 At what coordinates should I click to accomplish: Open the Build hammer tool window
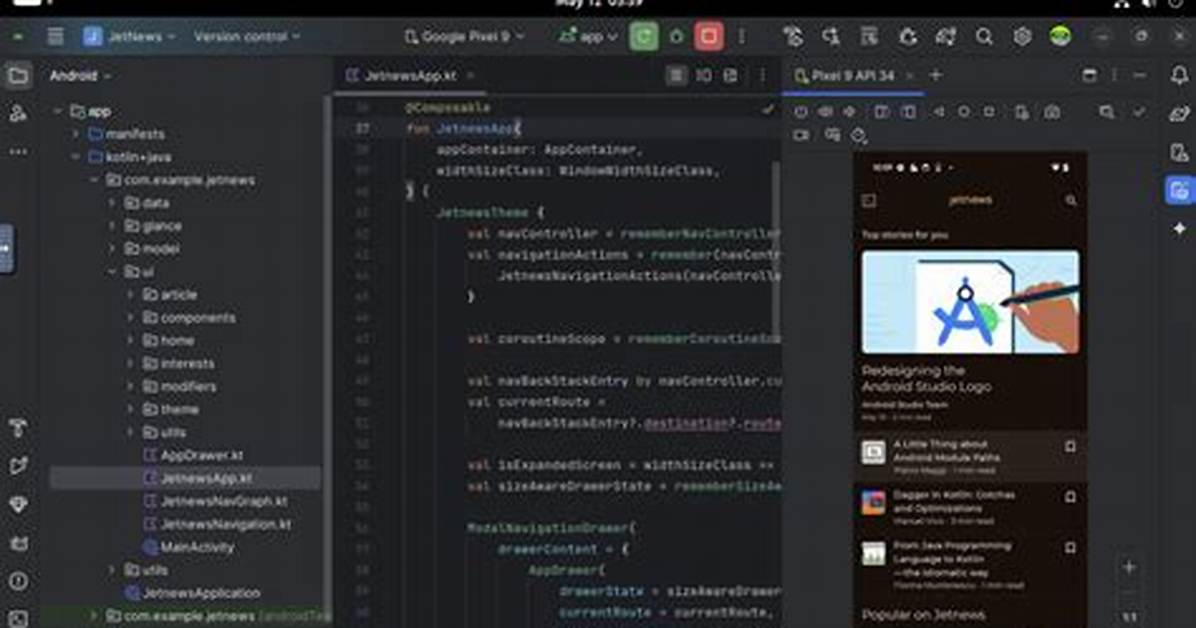tap(18, 428)
